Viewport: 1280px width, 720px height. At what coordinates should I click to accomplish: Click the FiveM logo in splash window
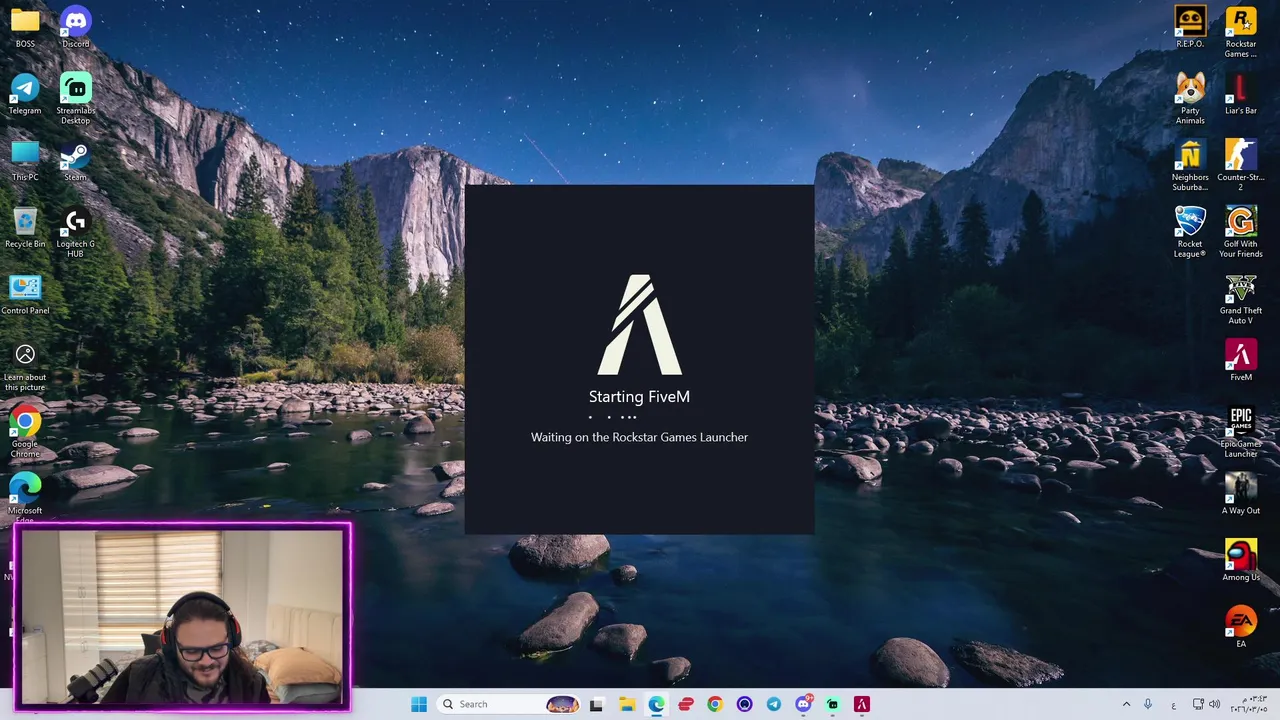click(640, 325)
